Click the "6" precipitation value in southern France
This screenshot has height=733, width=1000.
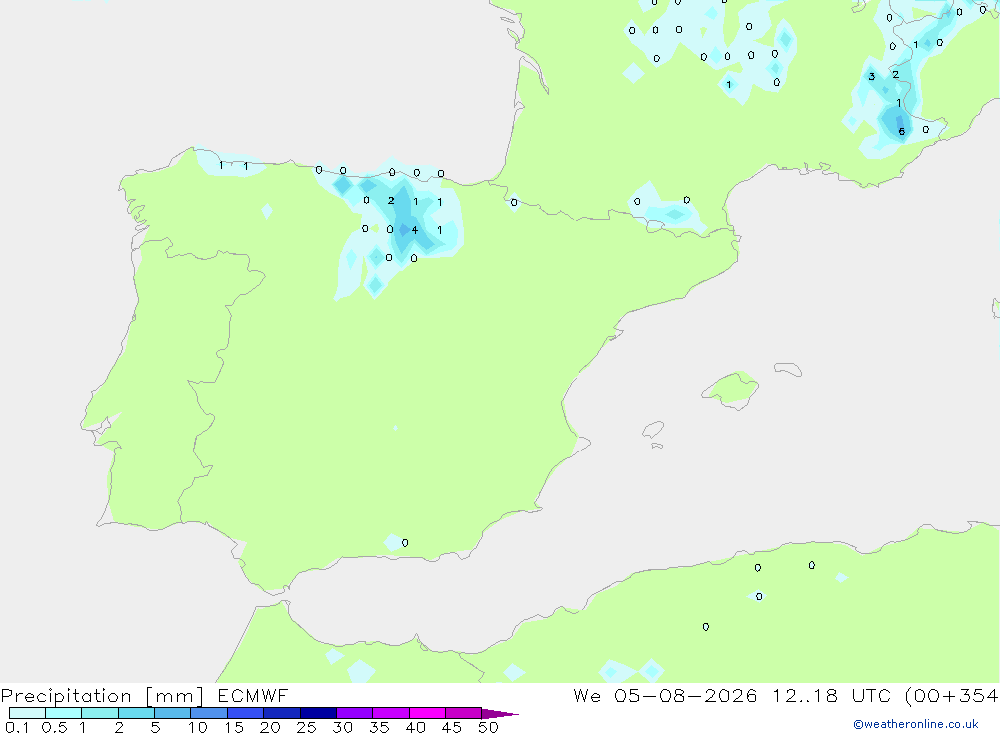click(901, 131)
